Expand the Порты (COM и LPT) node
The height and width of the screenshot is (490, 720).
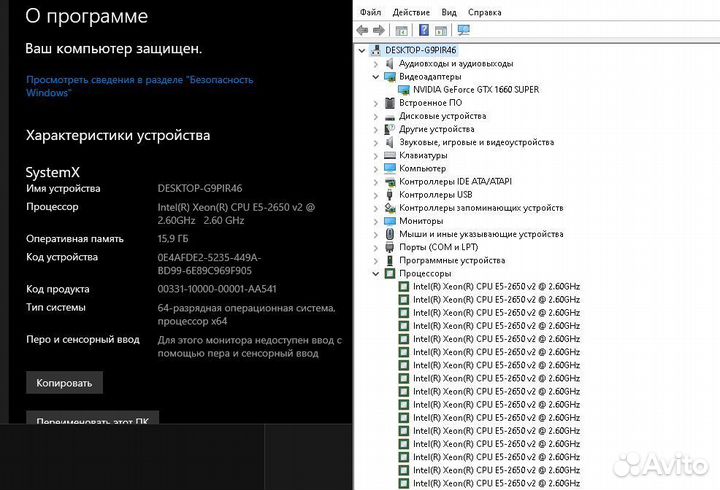(x=376, y=247)
